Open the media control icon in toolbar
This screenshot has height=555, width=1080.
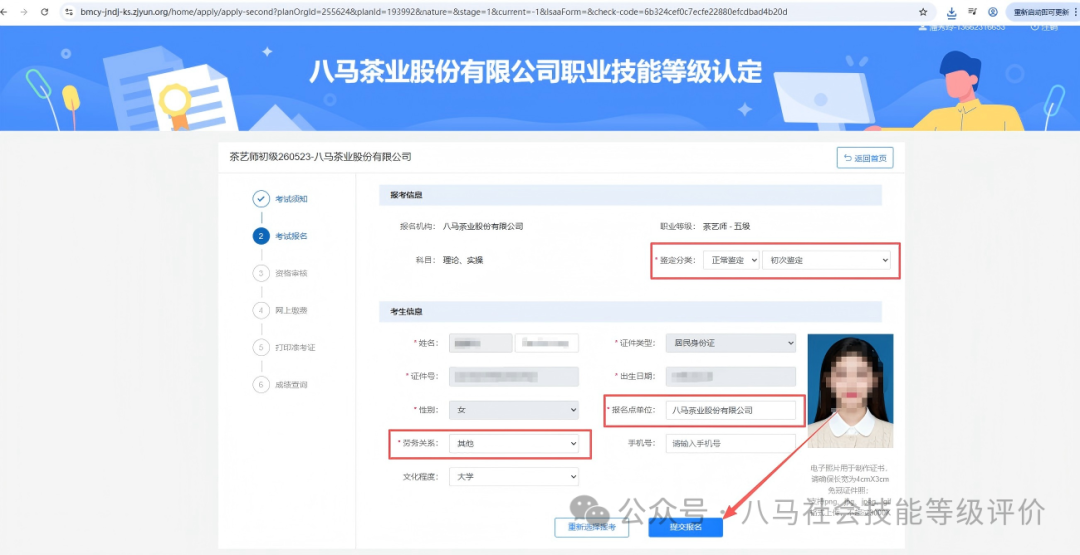[x=973, y=12]
